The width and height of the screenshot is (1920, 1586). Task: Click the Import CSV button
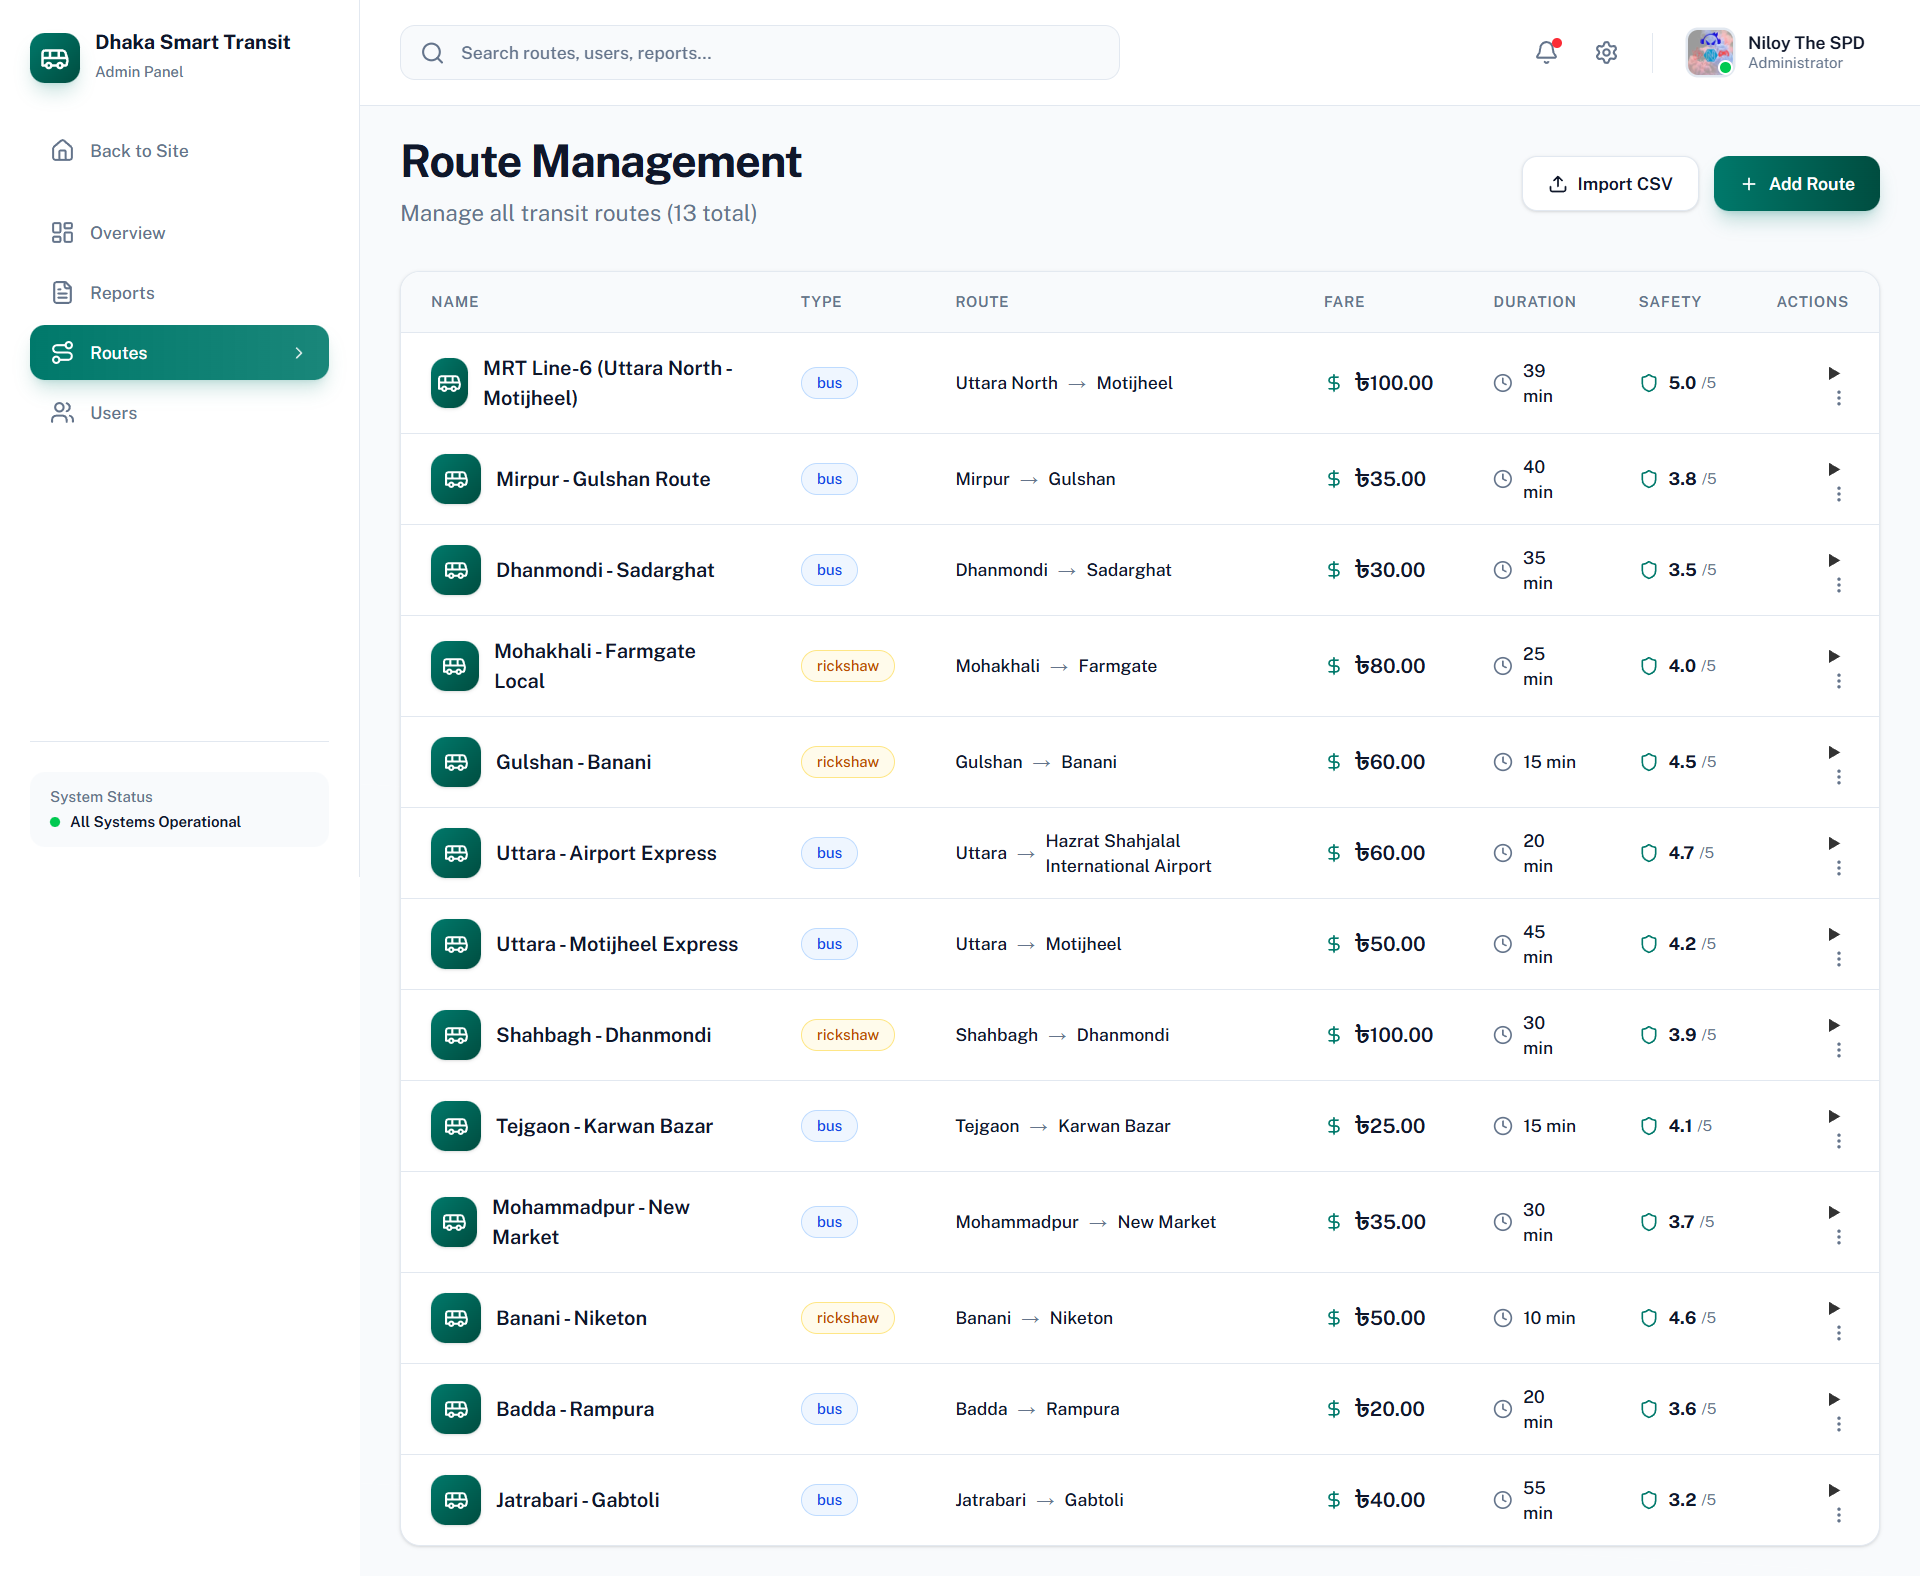click(x=1609, y=184)
